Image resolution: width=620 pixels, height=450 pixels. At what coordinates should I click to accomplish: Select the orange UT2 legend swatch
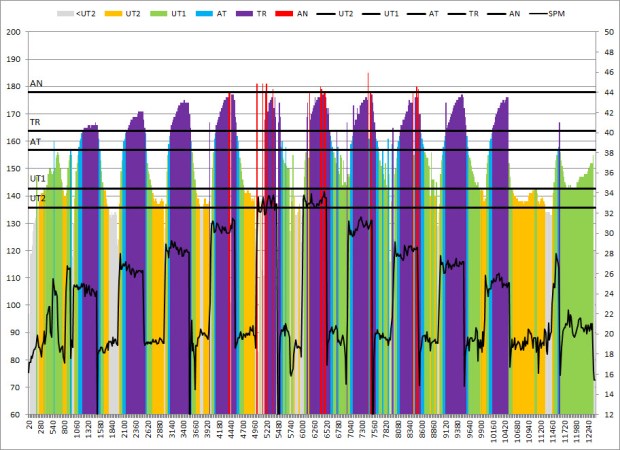coord(117,15)
